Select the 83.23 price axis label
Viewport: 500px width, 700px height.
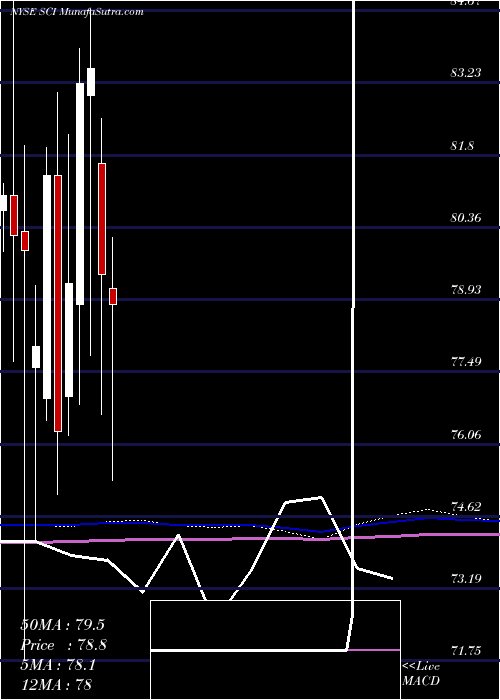point(466,73)
